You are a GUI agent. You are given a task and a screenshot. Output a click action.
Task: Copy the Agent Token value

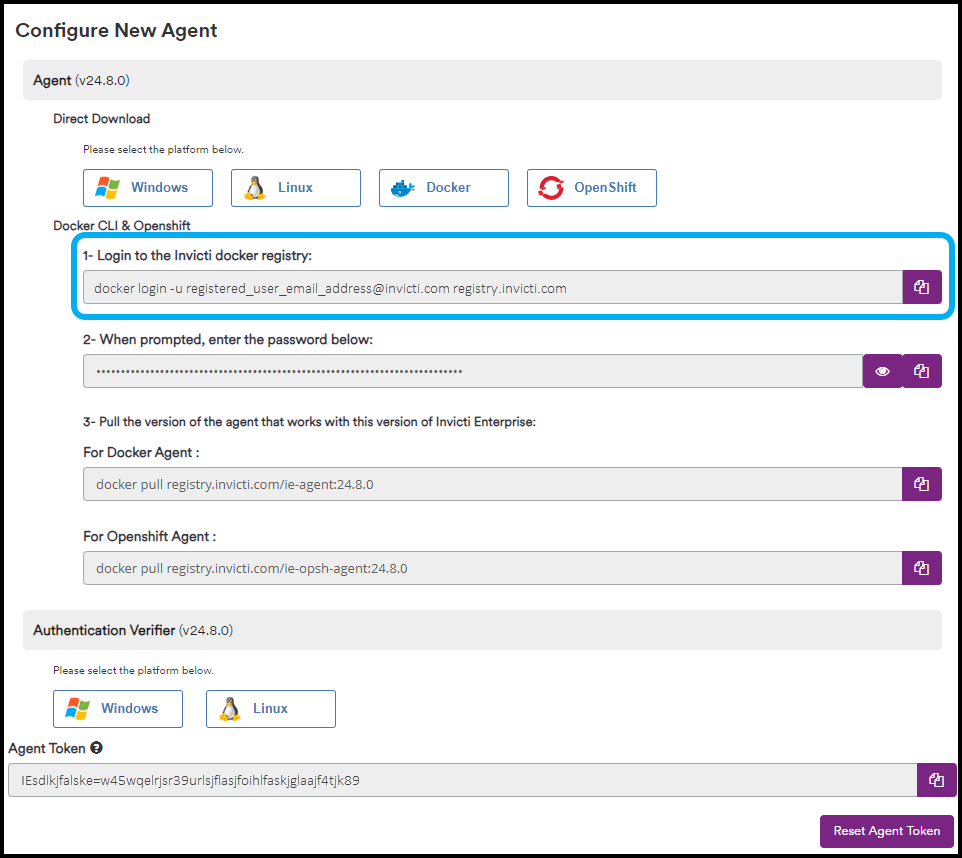(x=936, y=780)
